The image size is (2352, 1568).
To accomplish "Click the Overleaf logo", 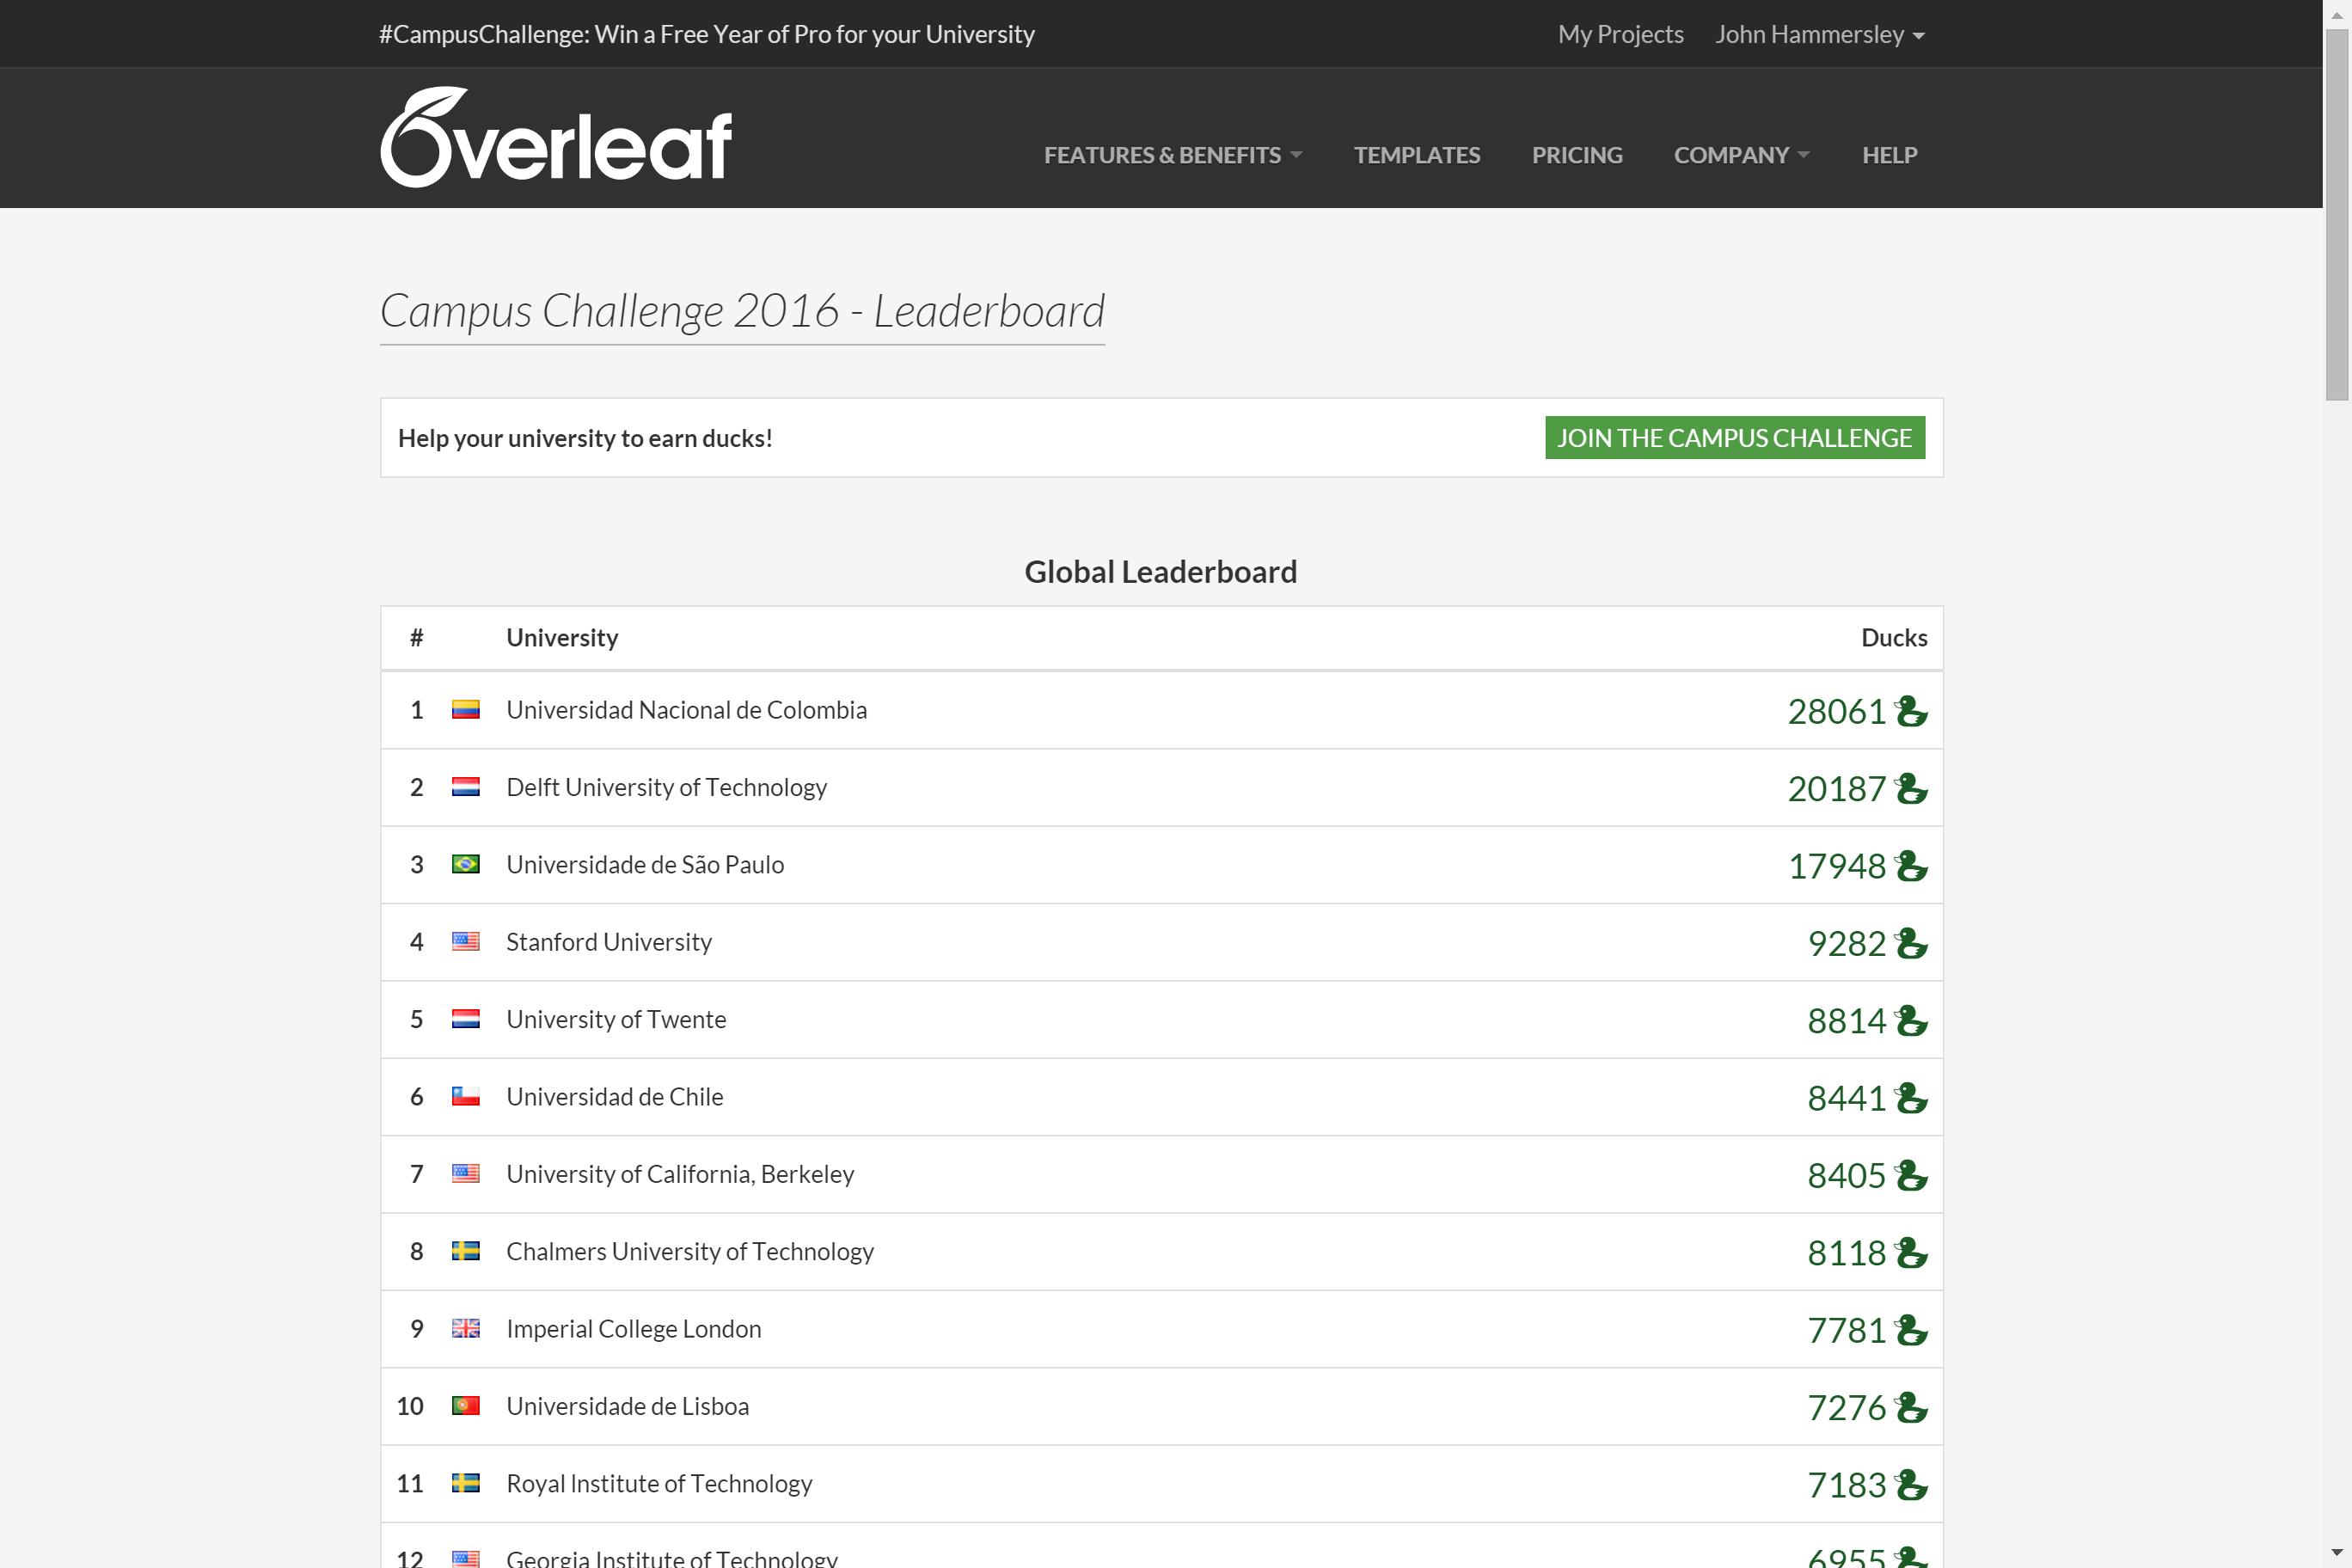I will tap(556, 138).
